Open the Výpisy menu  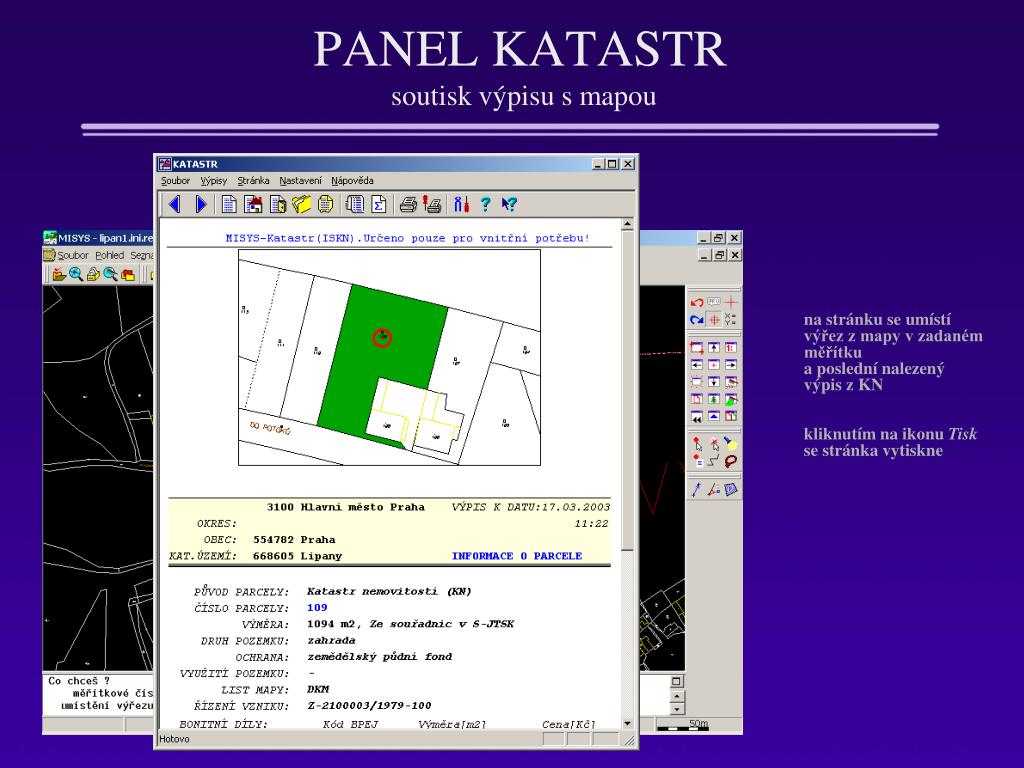[x=214, y=181]
